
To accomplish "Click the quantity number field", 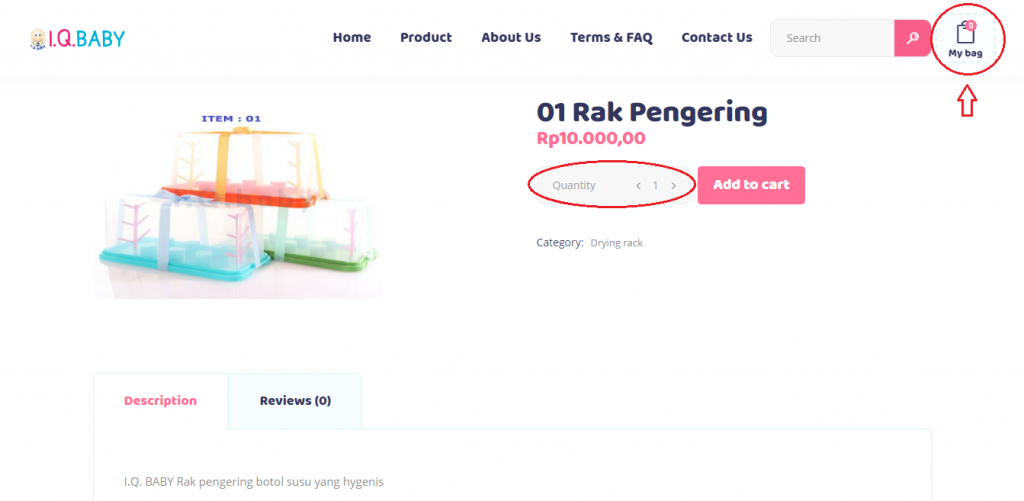I will pos(656,186).
